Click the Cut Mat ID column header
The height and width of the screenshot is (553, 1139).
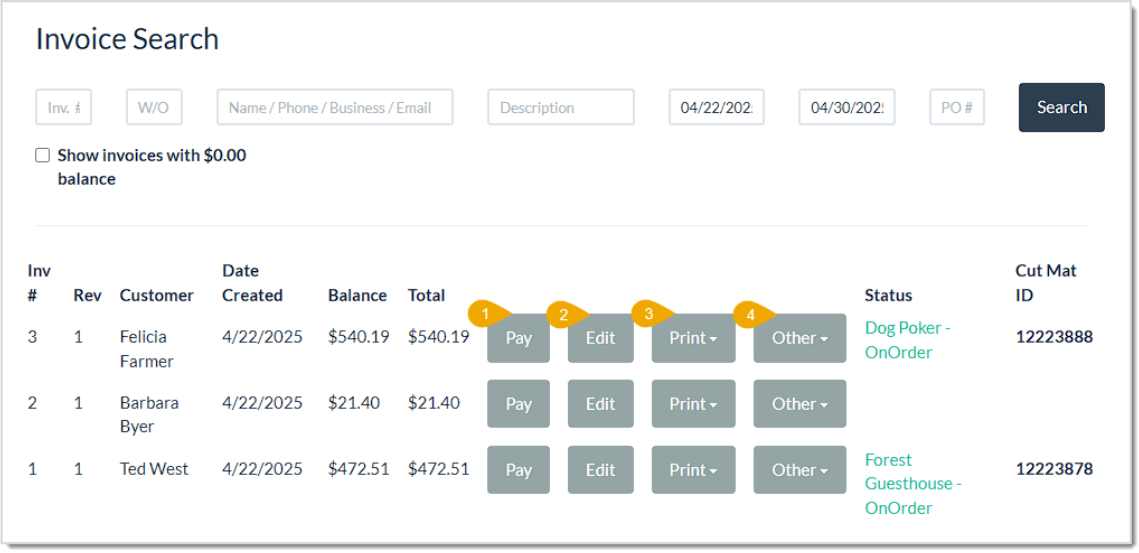tap(1046, 283)
